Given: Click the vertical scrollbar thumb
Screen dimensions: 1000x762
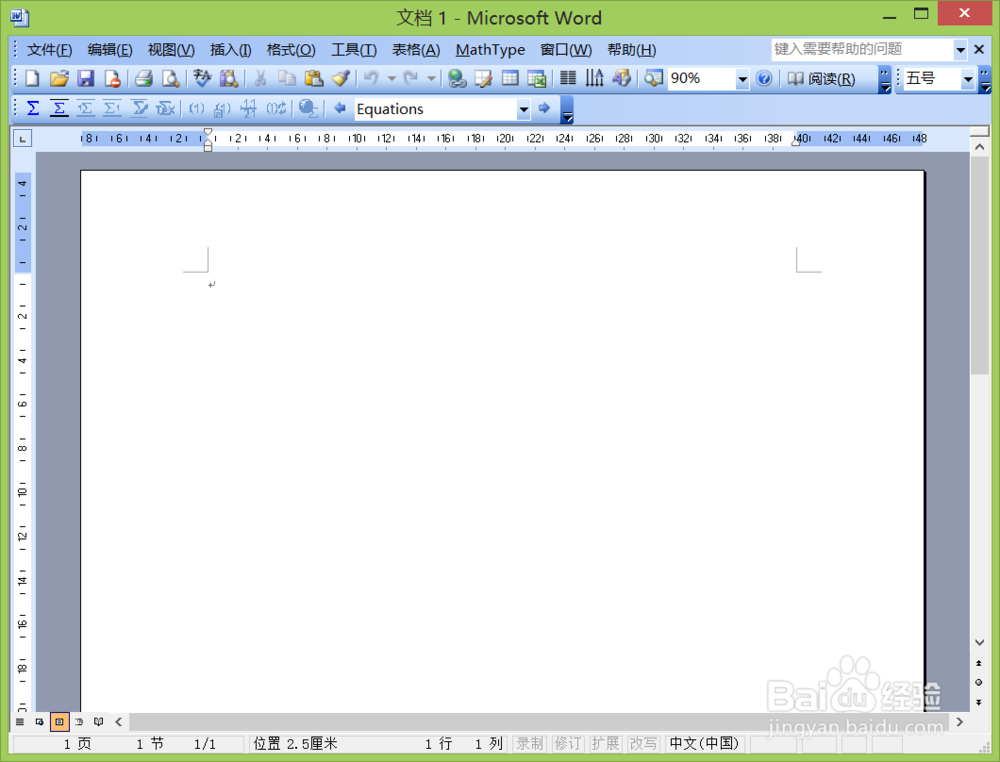Looking at the screenshot, I should click(980, 265).
